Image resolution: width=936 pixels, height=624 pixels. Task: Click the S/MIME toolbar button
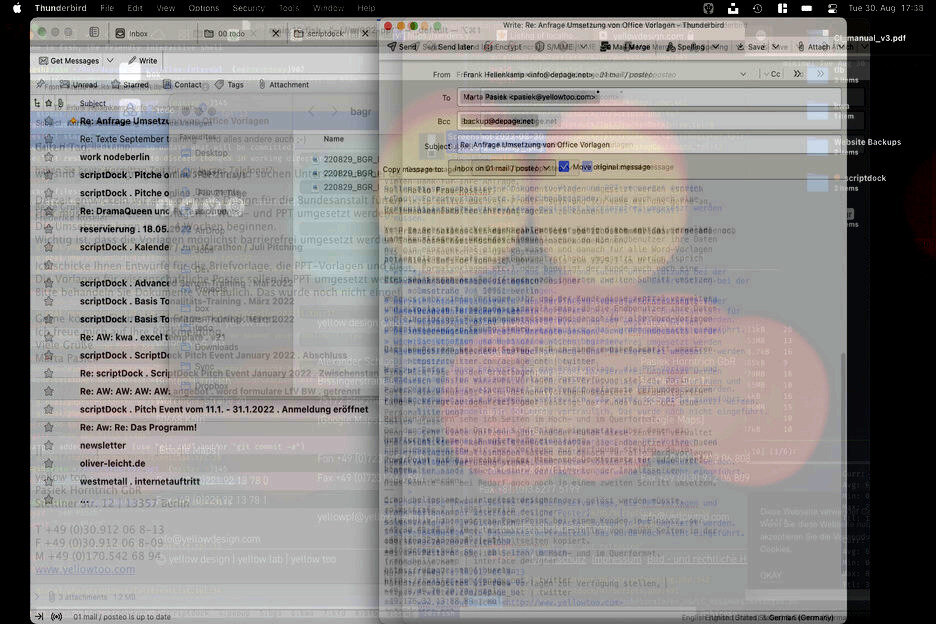555,47
